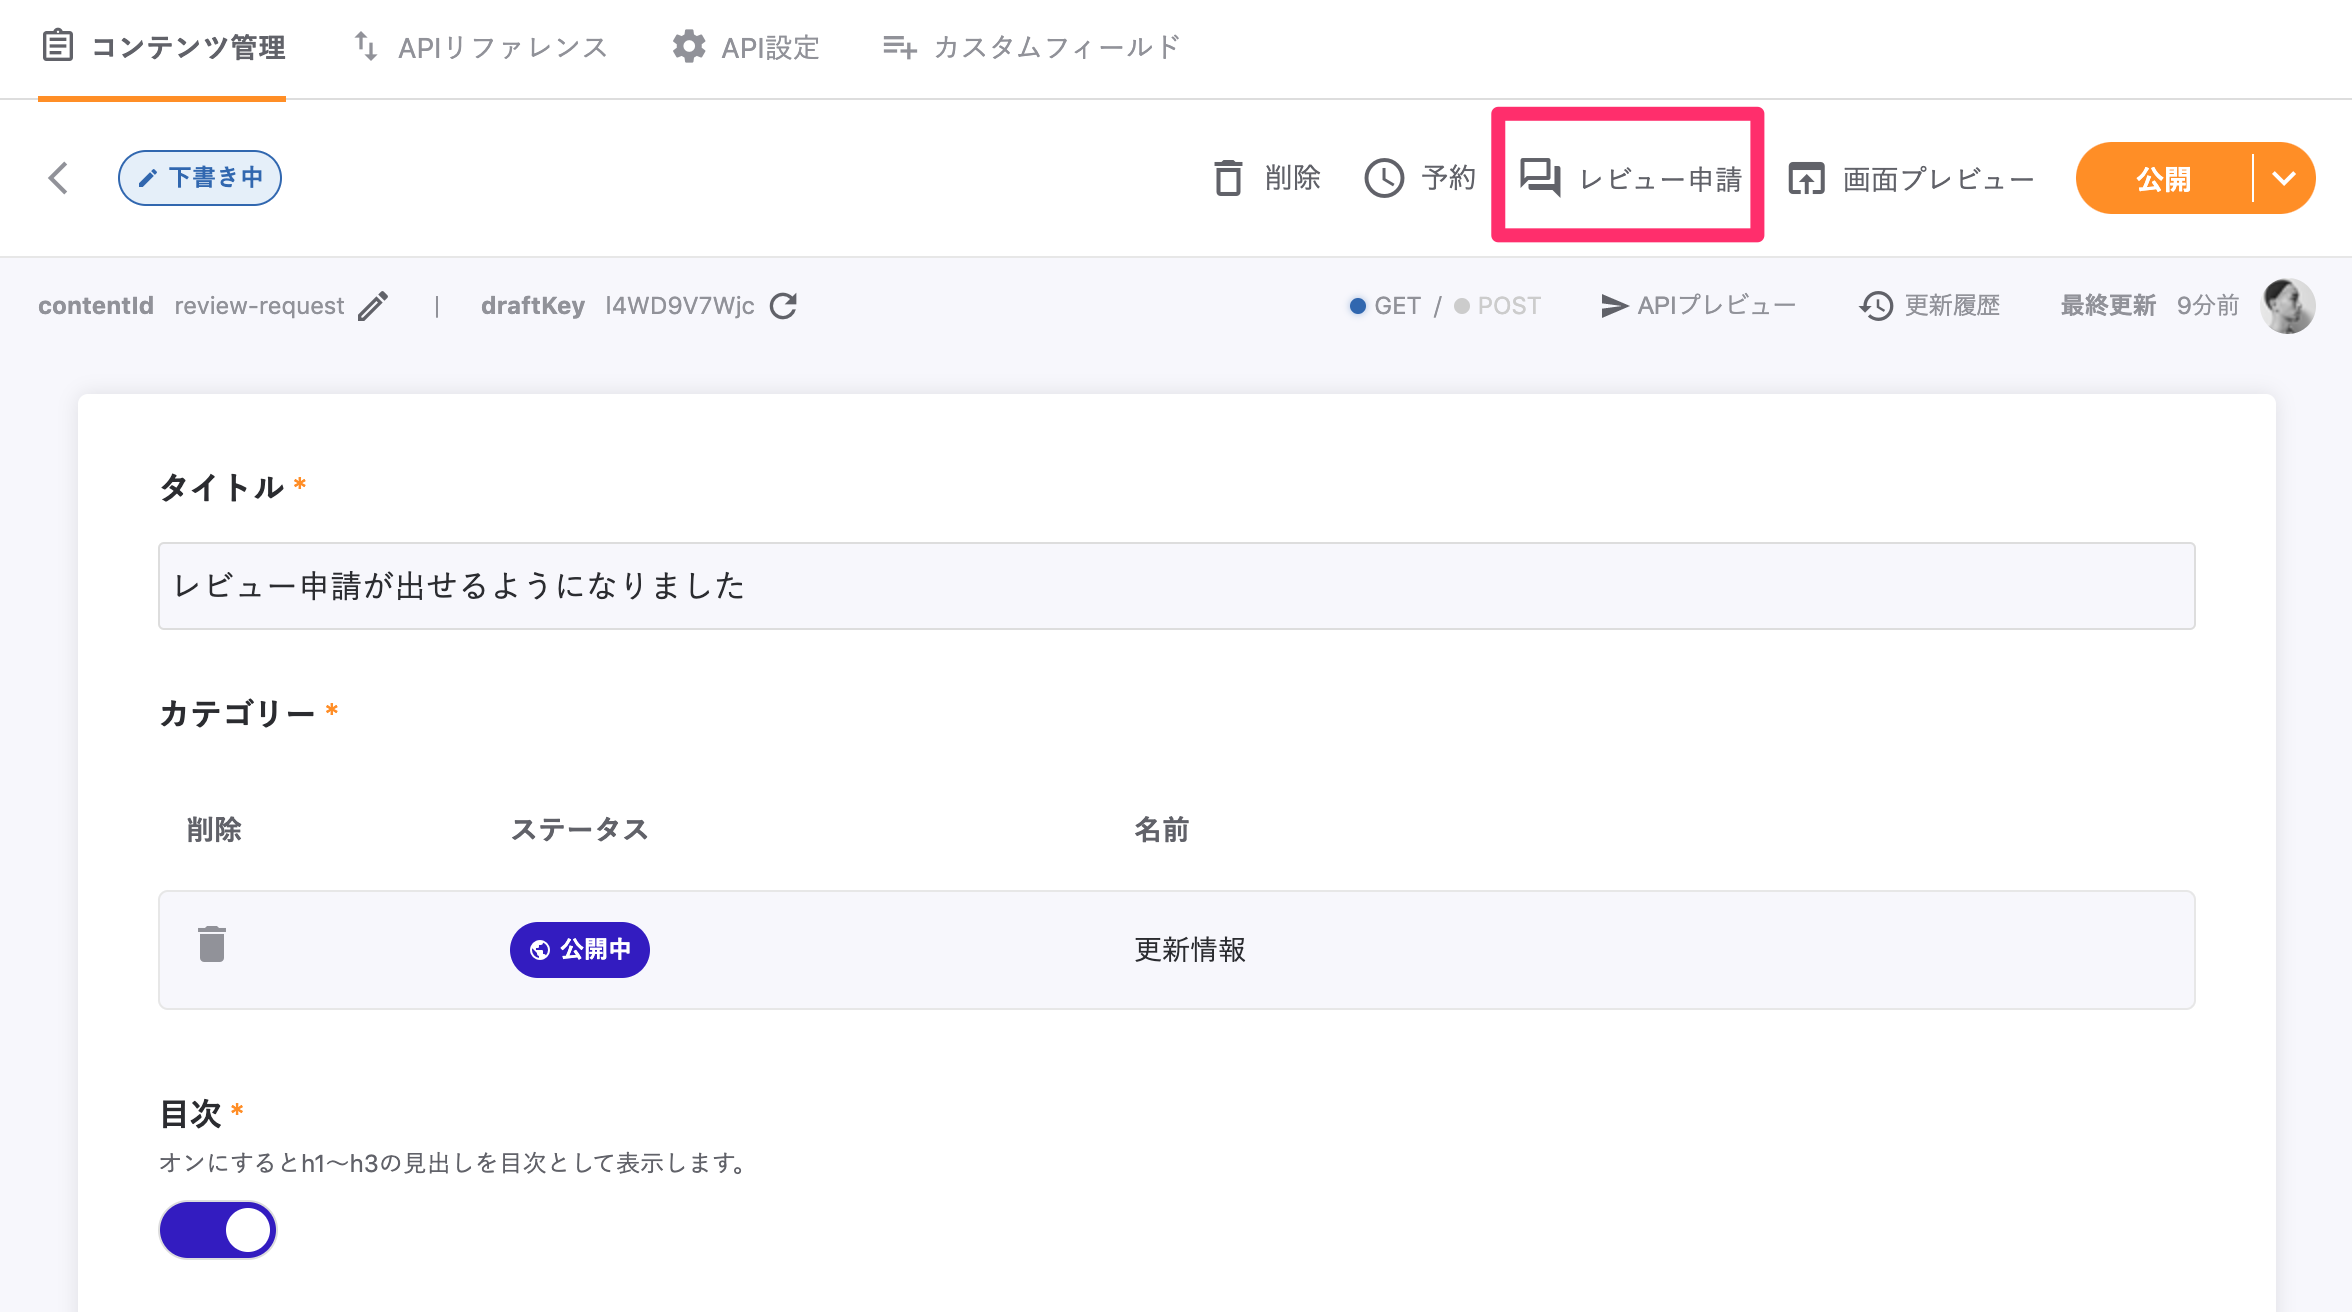The image size is (2352, 1312).
Task: Click the レビュー申請 review request button
Action: 1630,178
